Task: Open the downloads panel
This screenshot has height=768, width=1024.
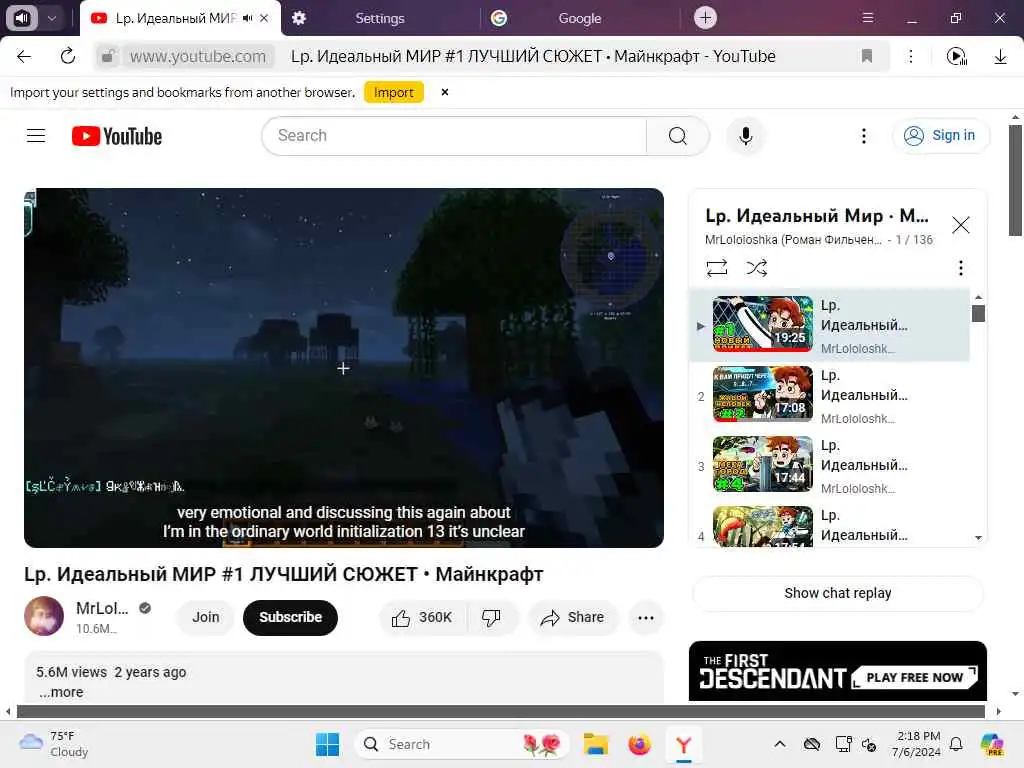Action: pos(1000,56)
